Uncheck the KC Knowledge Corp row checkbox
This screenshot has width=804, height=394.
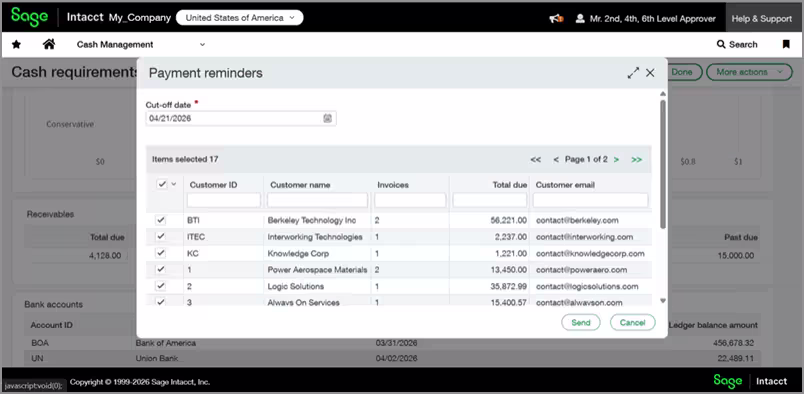click(160, 253)
